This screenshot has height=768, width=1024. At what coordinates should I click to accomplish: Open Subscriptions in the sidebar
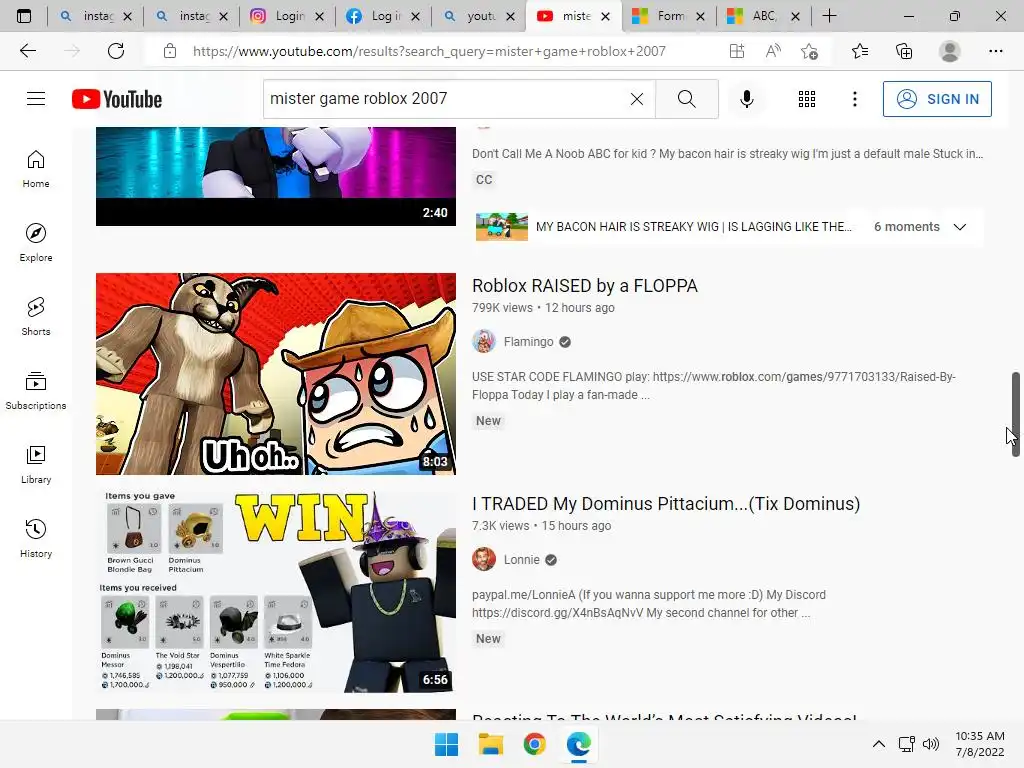(x=36, y=391)
